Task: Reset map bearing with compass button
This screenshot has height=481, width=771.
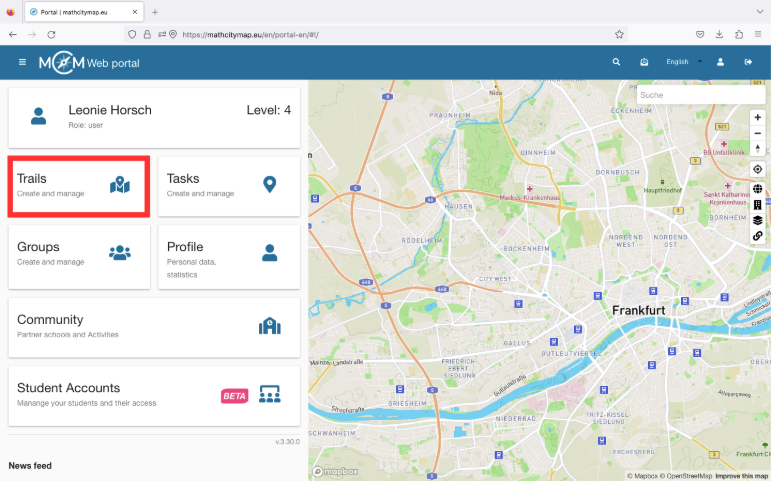Action: (757, 148)
